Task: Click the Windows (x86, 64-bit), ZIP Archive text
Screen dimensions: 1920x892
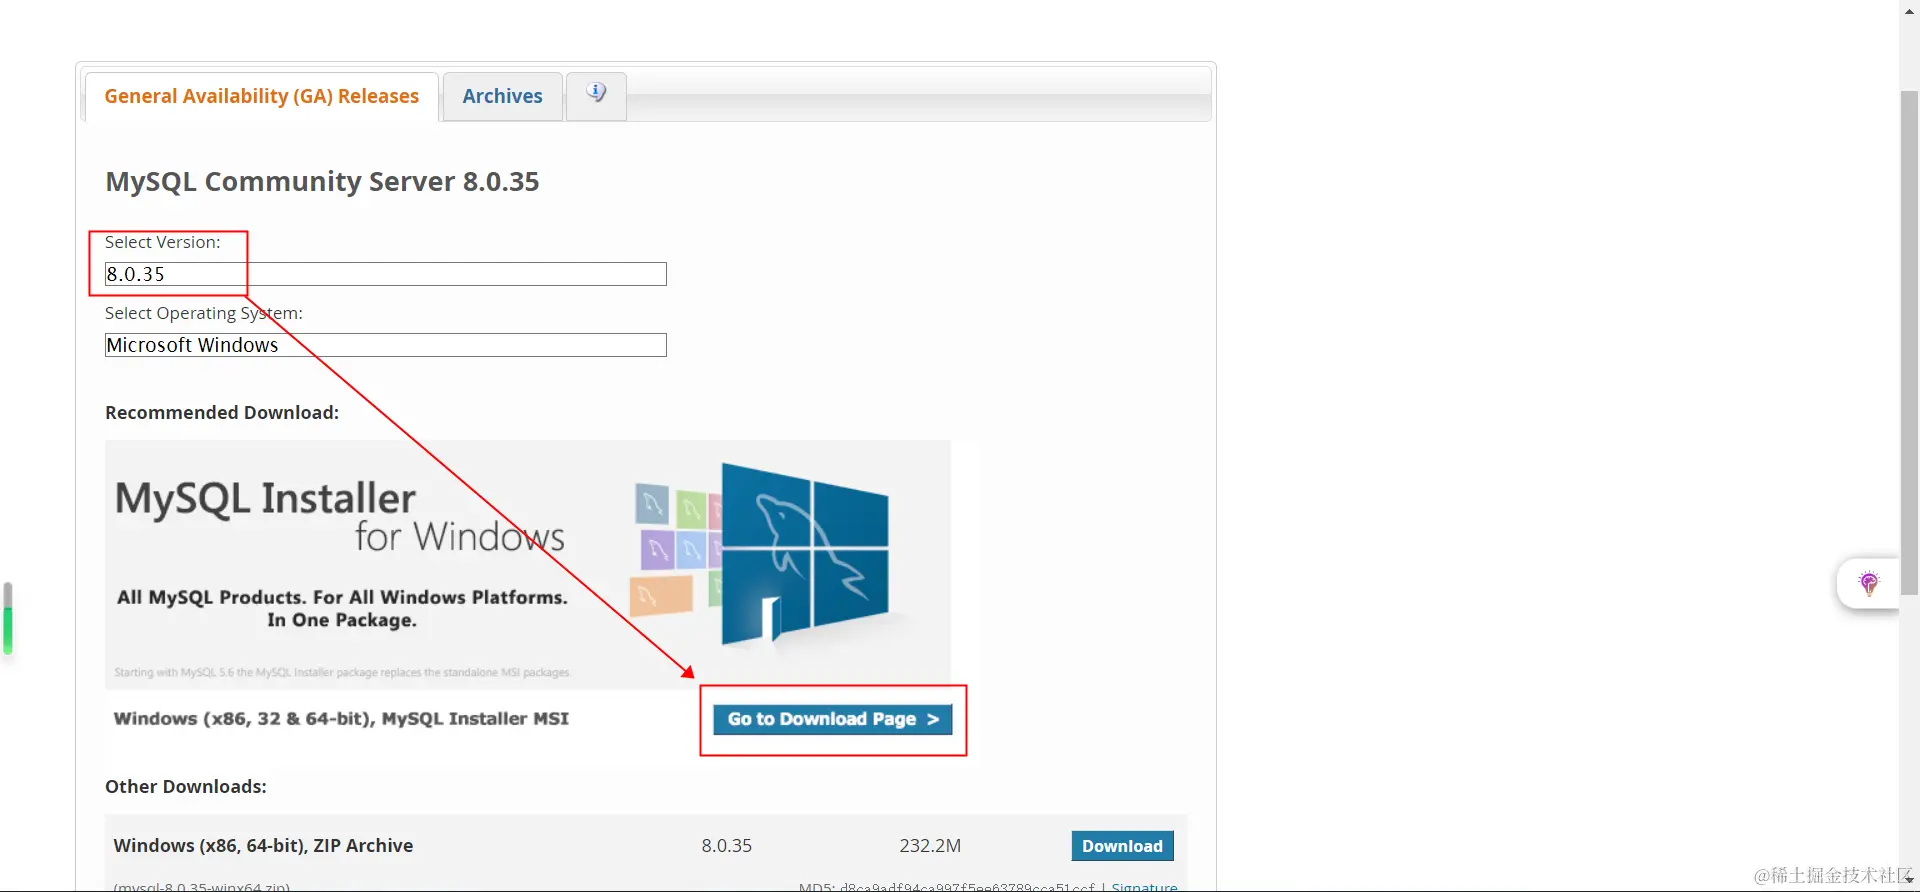Action: tap(263, 845)
